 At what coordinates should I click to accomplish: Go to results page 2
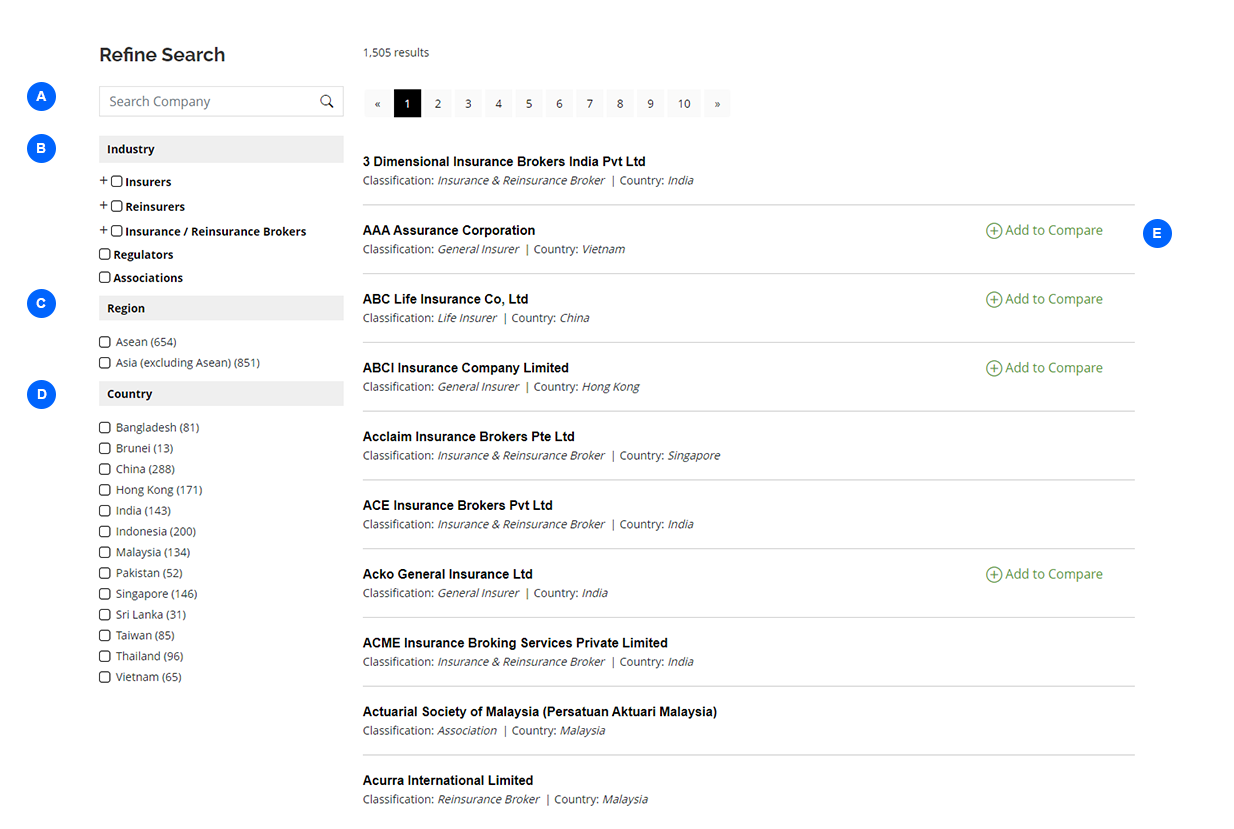[x=438, y=103]
